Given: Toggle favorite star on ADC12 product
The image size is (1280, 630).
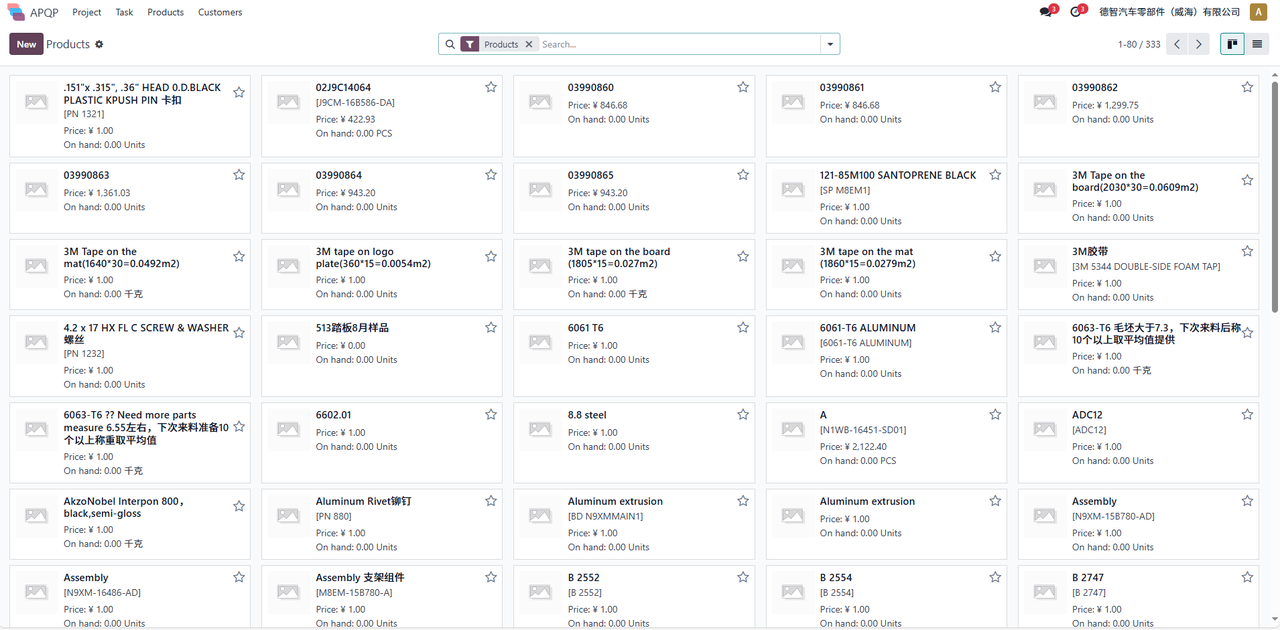Looking at the screenshot, I should [1247, 415].
